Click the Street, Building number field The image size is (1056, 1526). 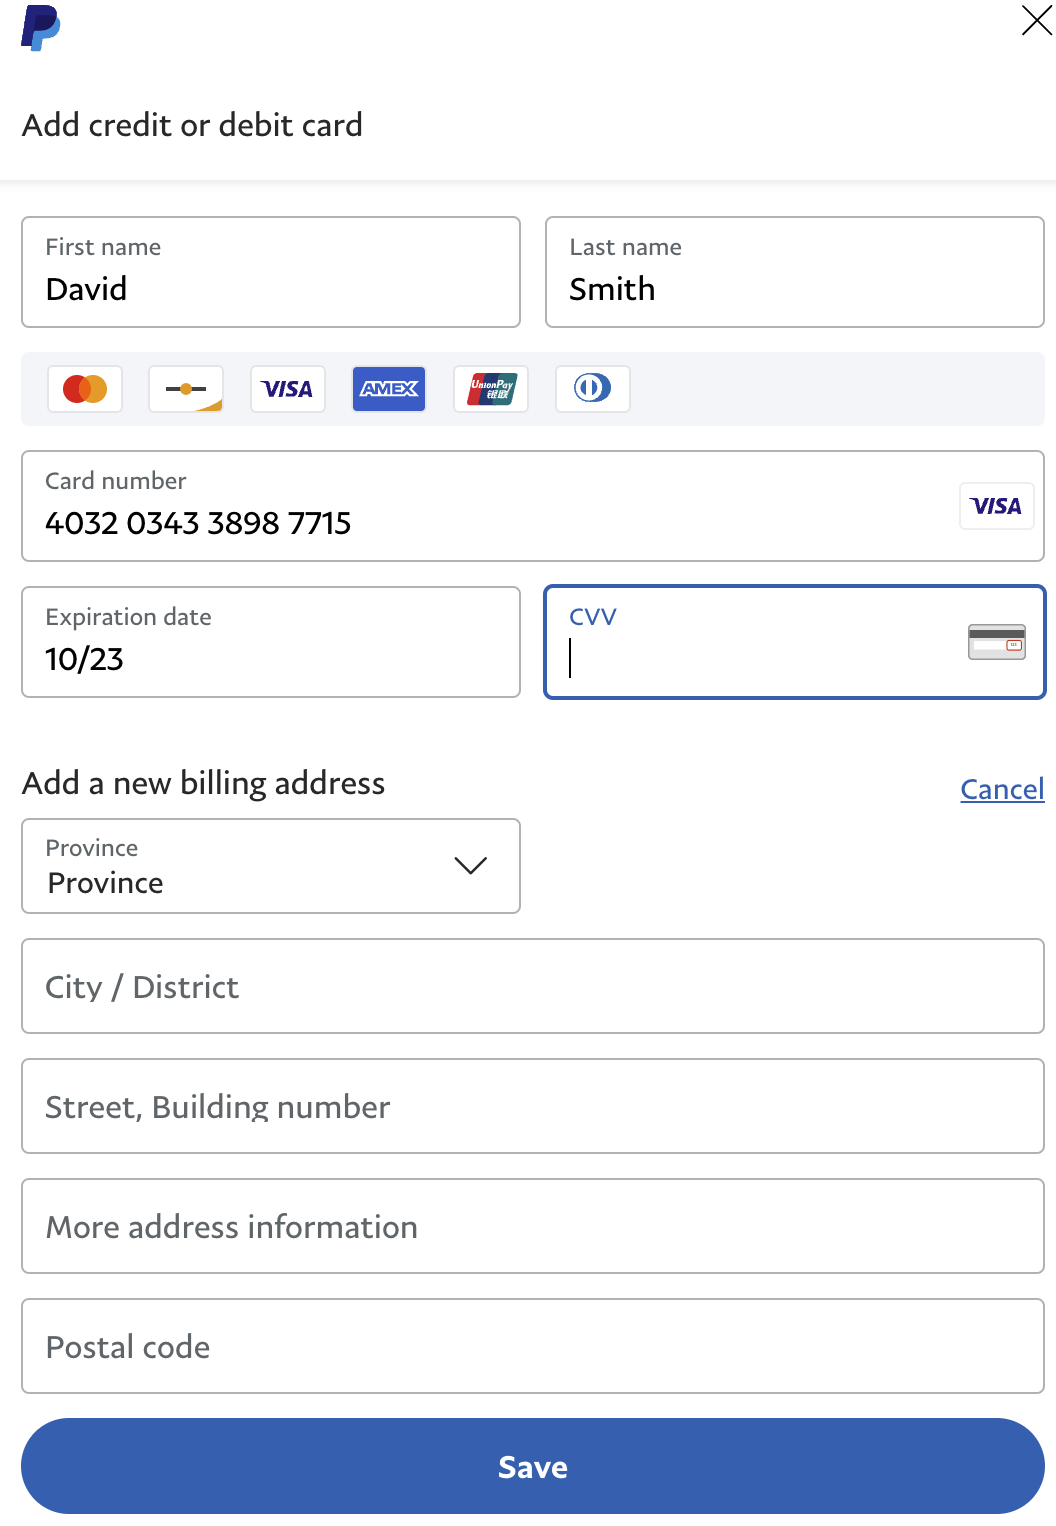point(533,1107)
